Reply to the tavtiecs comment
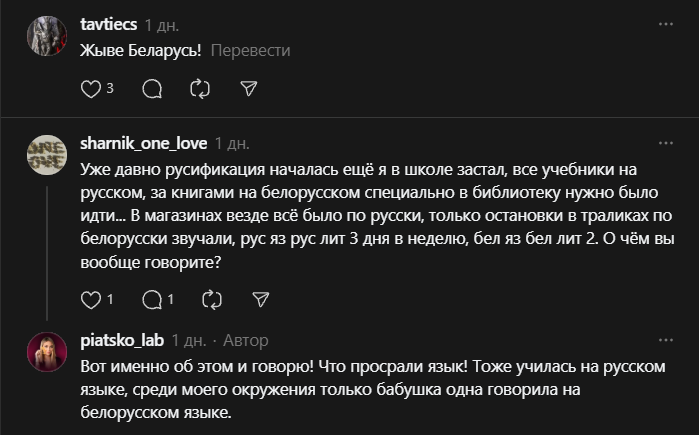 point(152,89)
